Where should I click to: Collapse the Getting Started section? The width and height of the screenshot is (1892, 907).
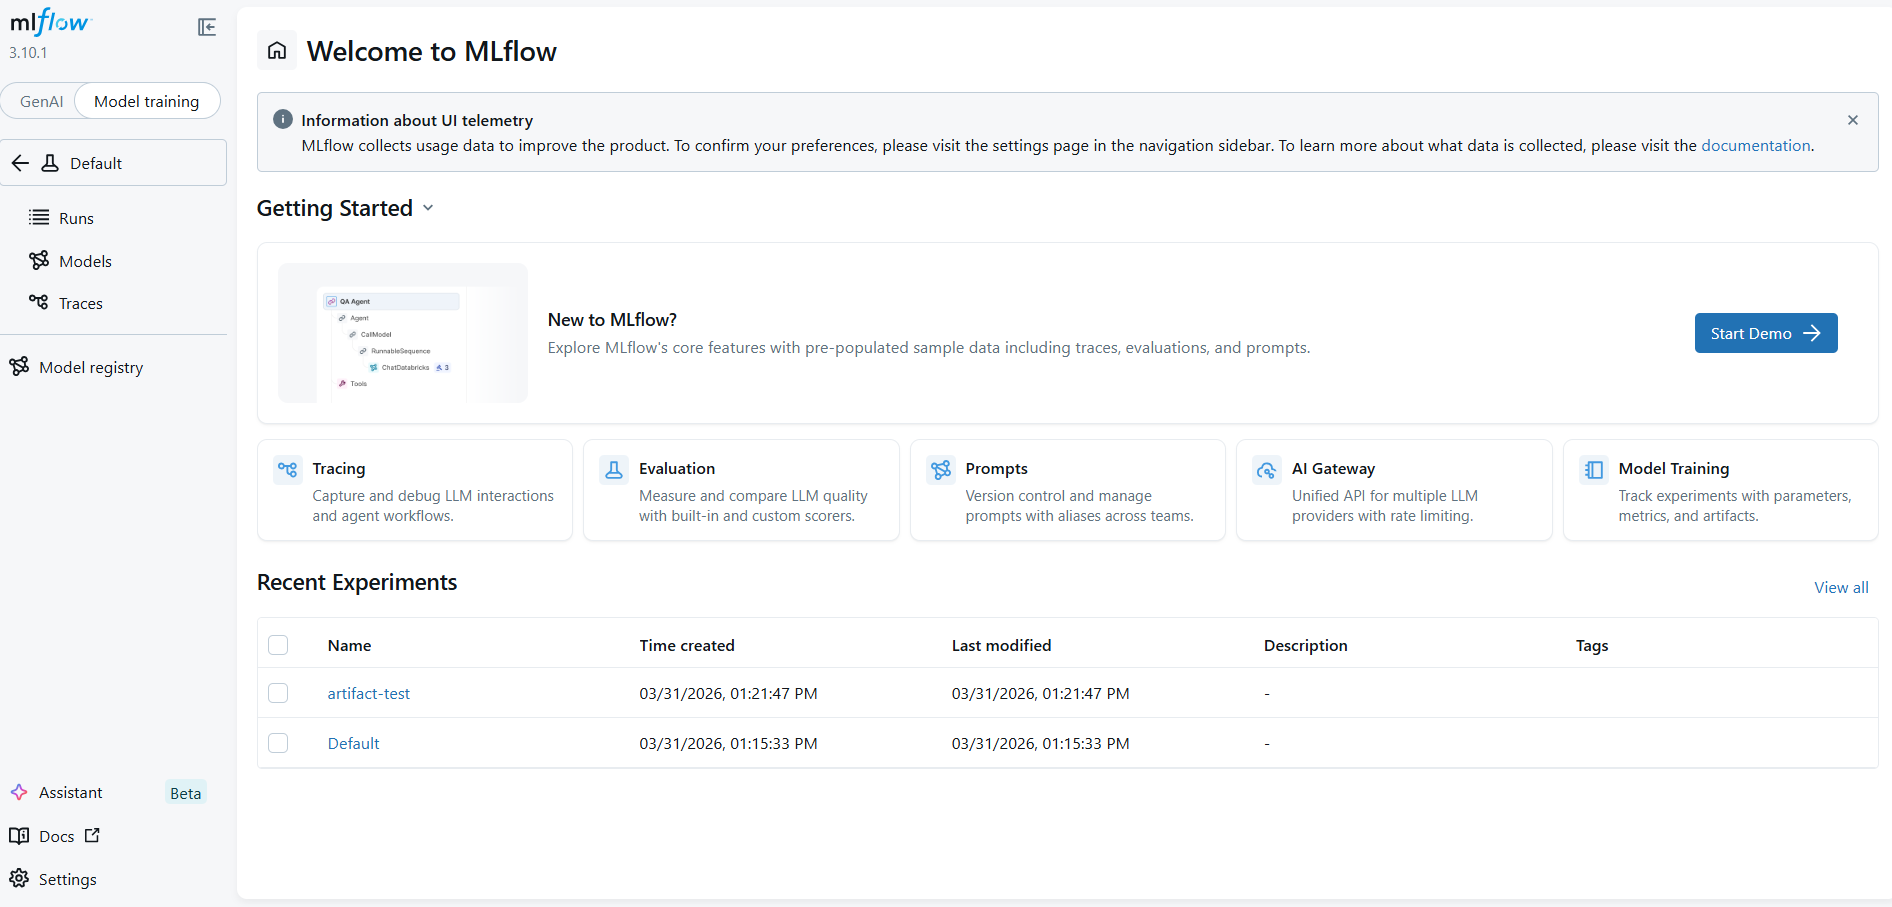(x=428, y=208)
